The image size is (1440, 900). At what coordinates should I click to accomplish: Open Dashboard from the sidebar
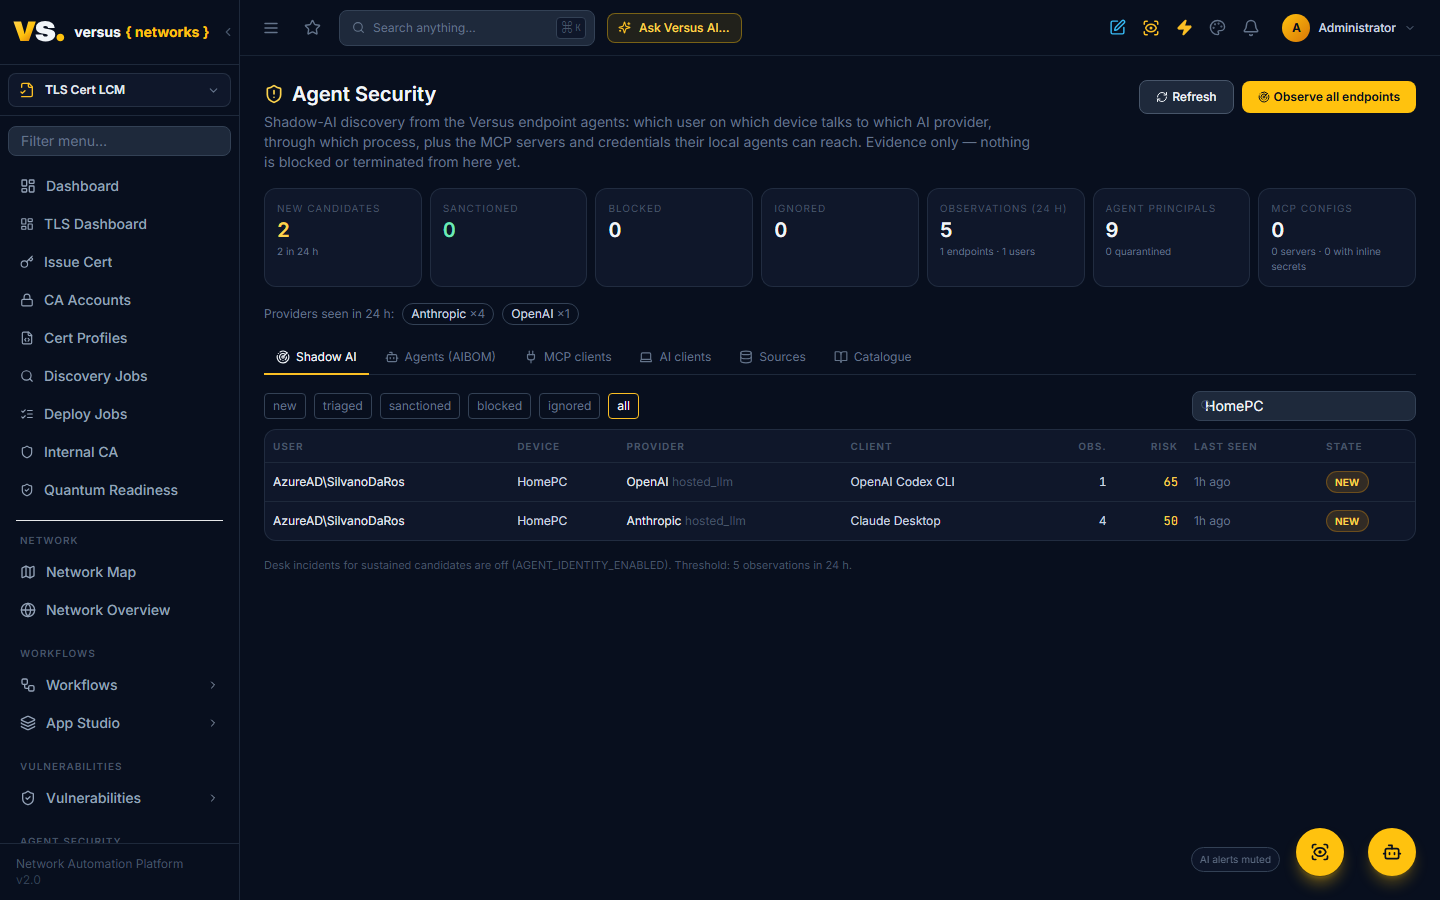120,186
